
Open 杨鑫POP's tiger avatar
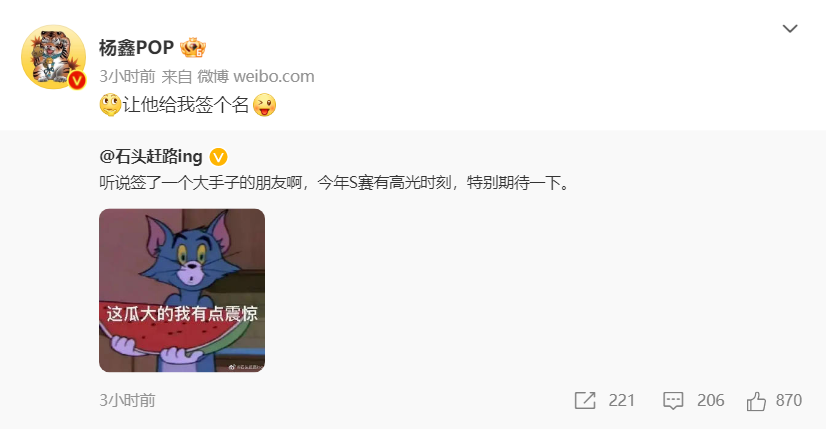pos(53,57)
